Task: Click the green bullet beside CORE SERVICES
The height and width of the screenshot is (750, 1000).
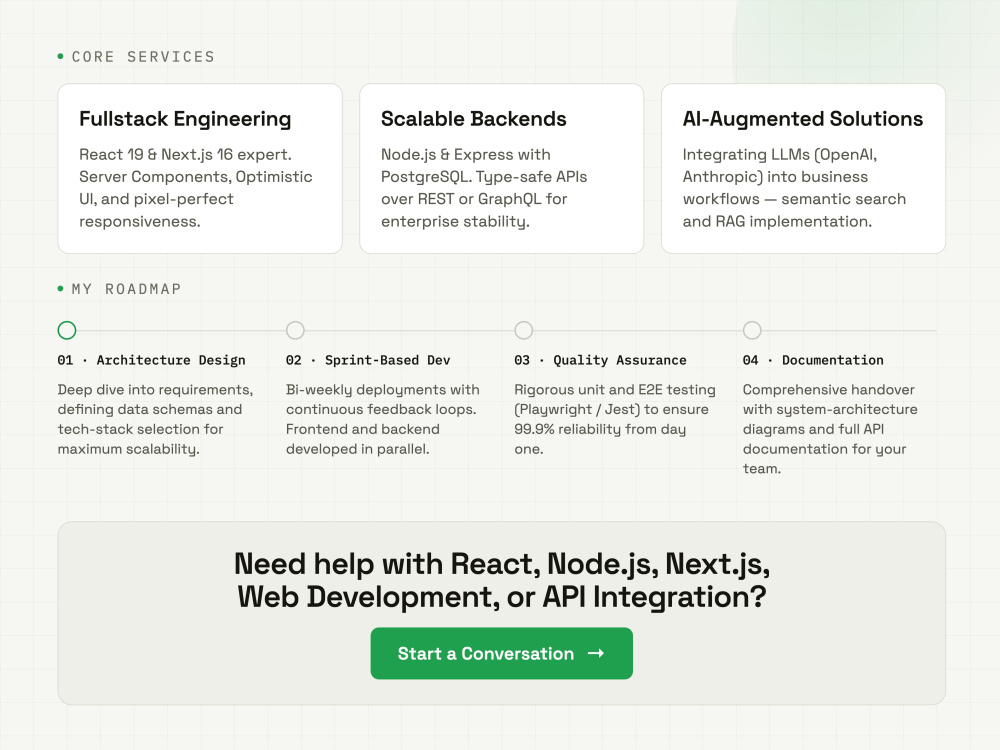Action: 61,57
